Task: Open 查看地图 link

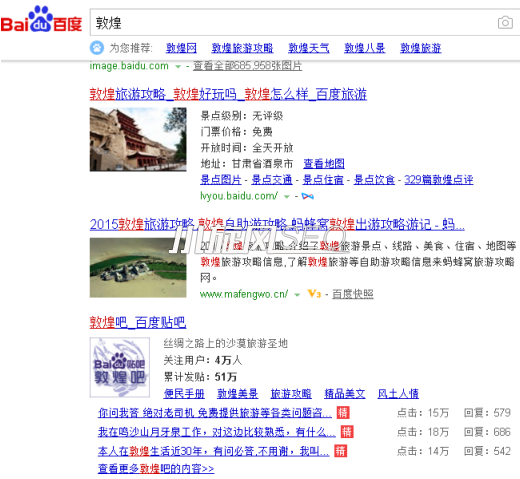Action: click(x=324, y=164)
